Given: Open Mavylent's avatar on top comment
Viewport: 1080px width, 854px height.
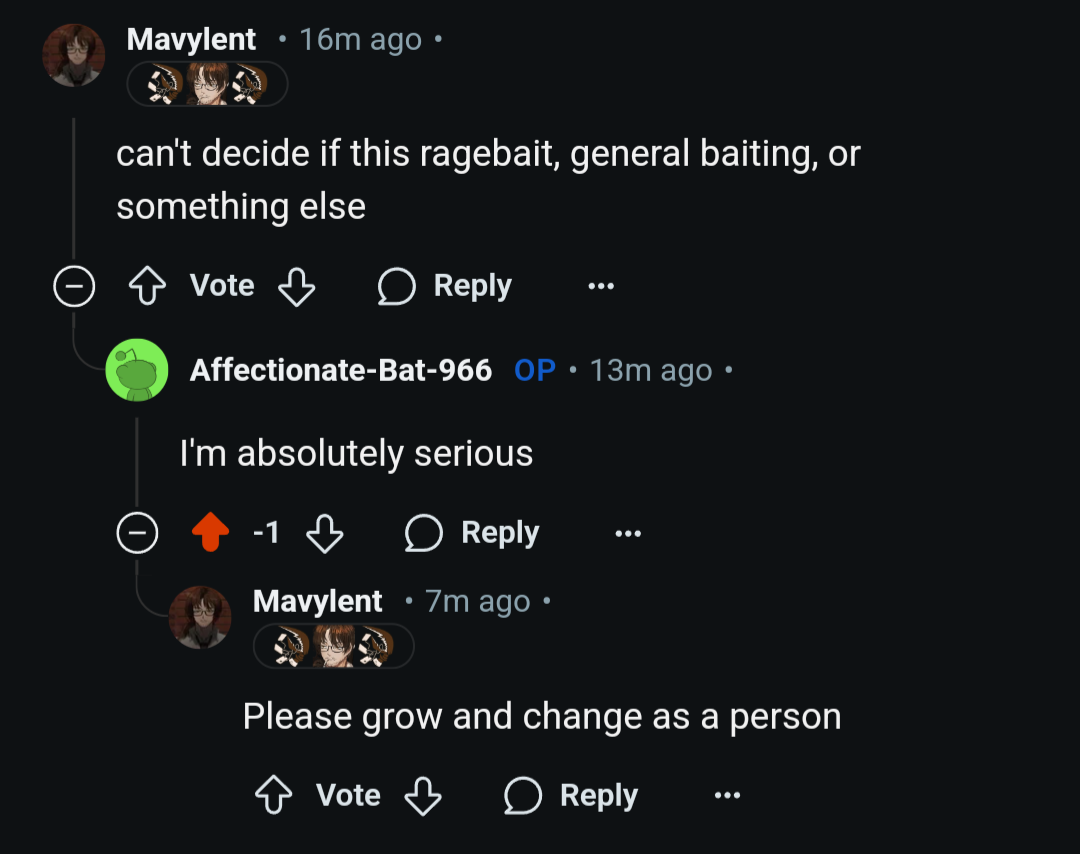Looking at the screenshot, I should [x=74, y=55].
